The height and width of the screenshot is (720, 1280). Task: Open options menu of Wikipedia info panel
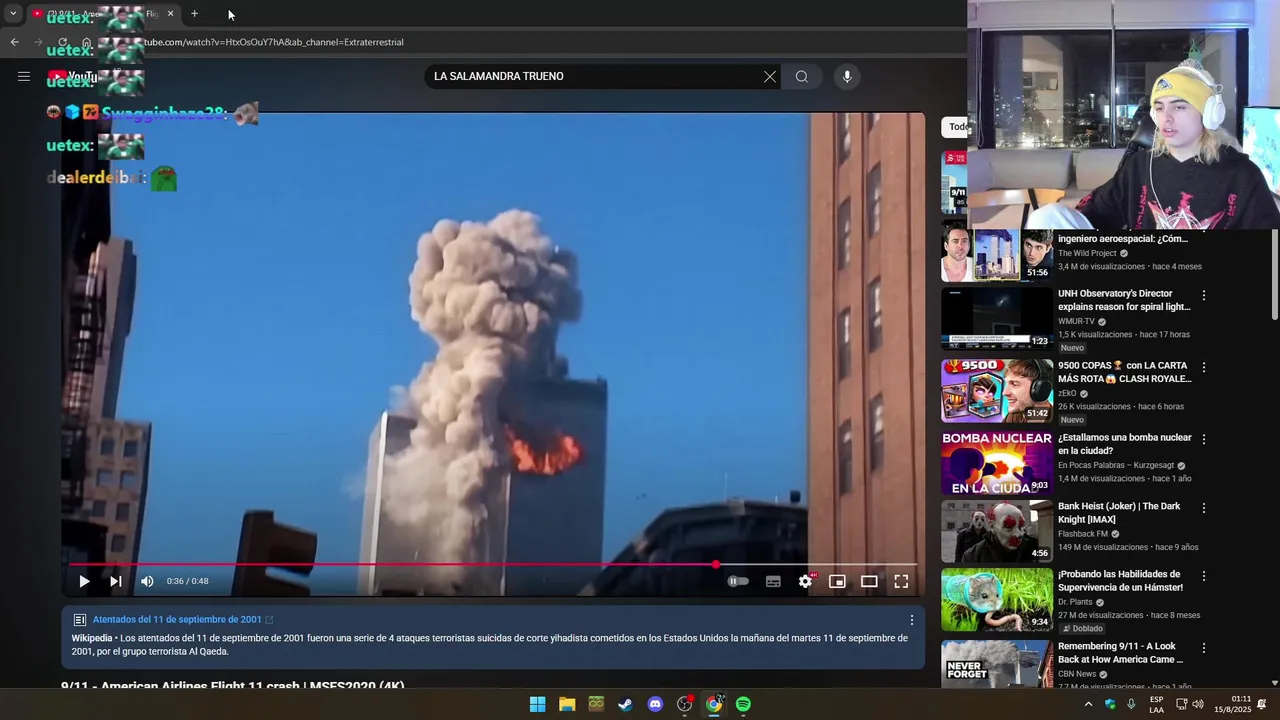coord(911,620)
